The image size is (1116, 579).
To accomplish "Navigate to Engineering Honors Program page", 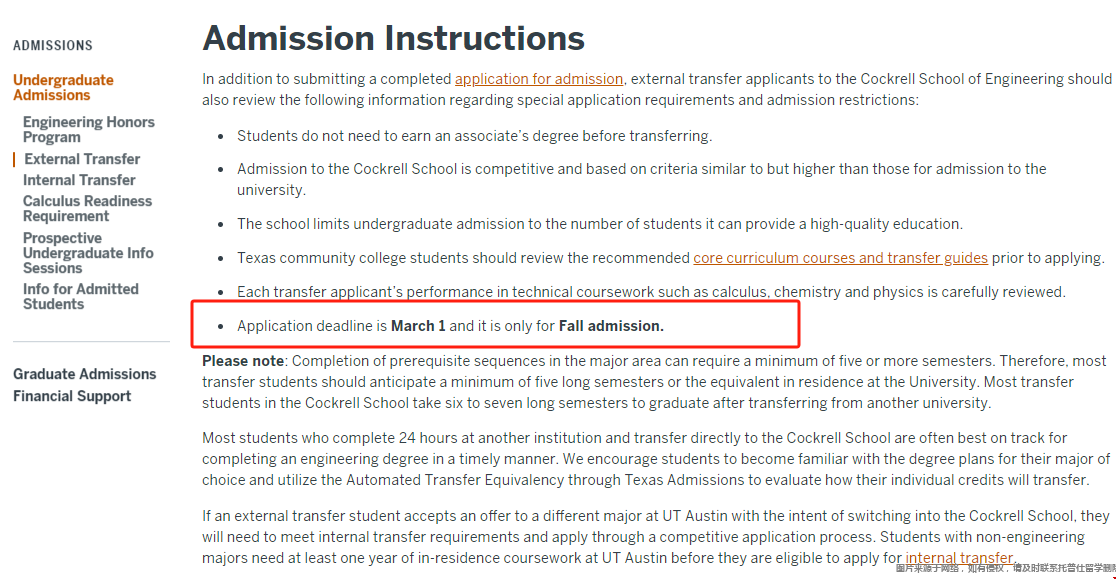I will click(x=88, y=128).
